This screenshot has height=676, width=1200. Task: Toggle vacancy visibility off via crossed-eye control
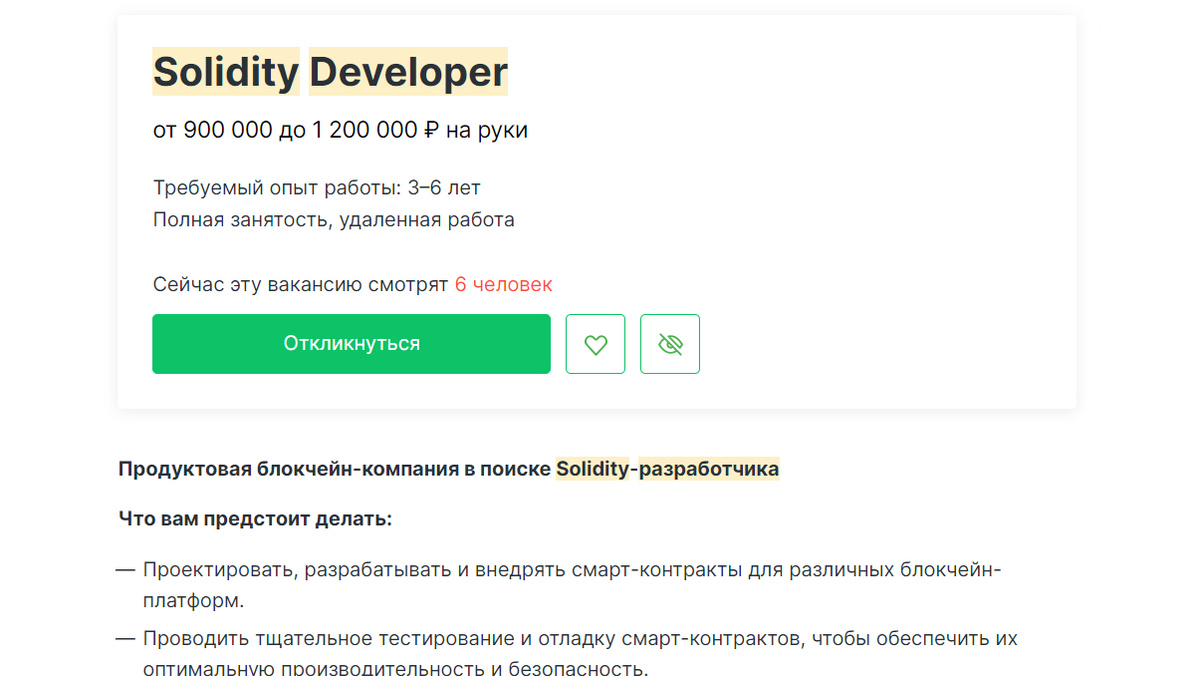[670, 344]
